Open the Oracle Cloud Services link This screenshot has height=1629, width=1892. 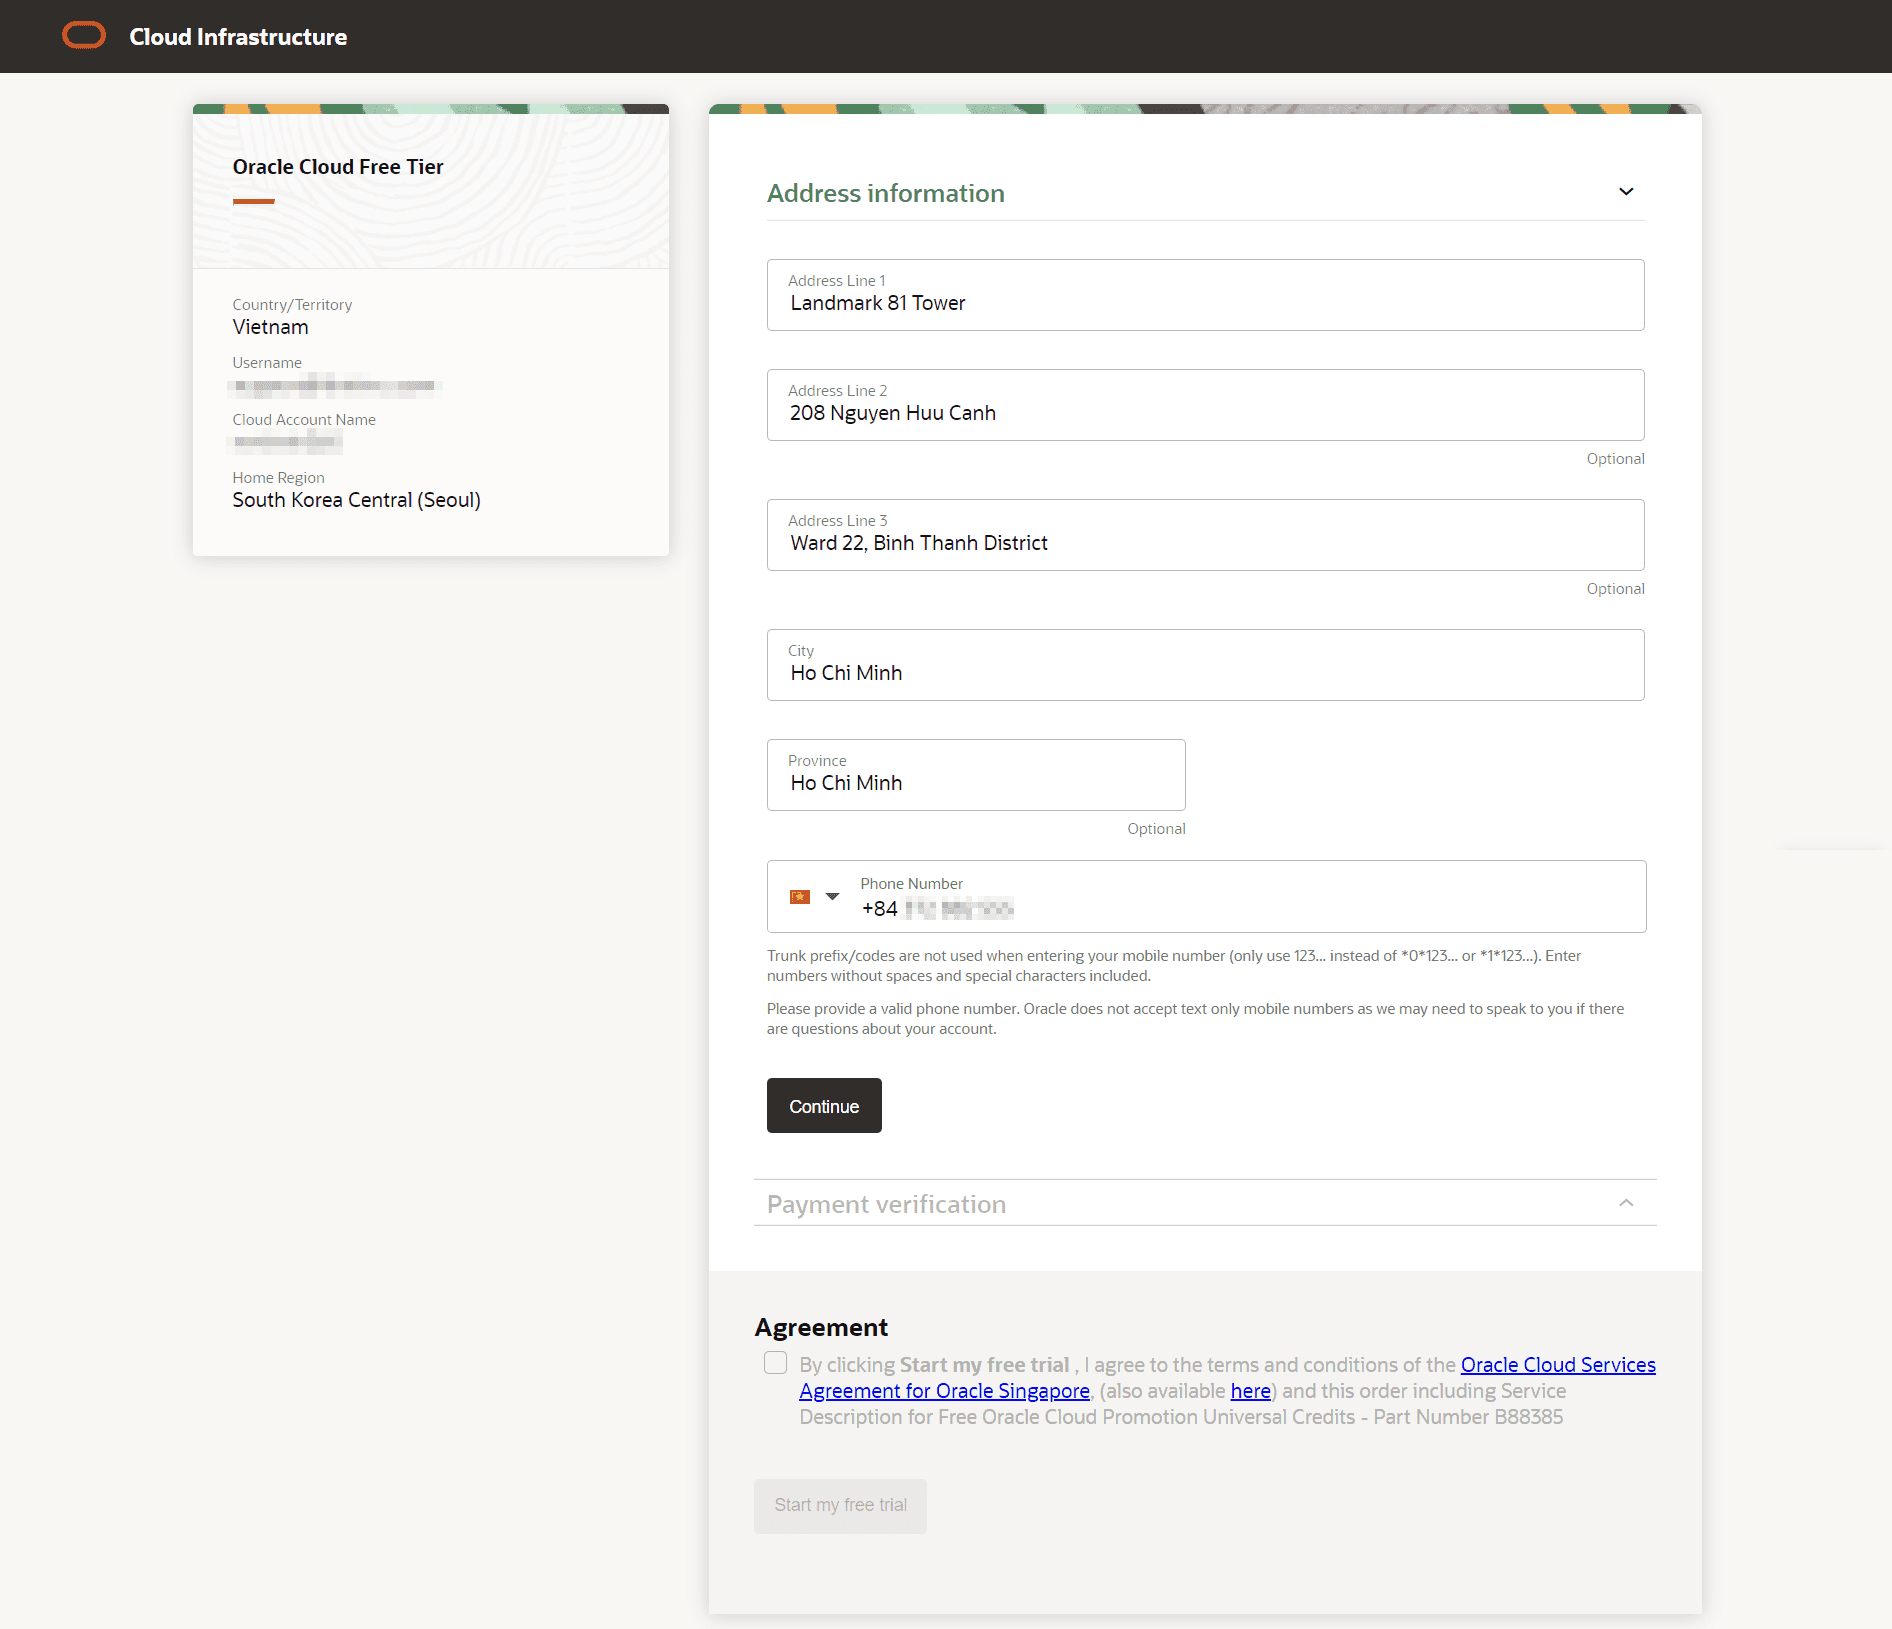tap(1558, 1365)
